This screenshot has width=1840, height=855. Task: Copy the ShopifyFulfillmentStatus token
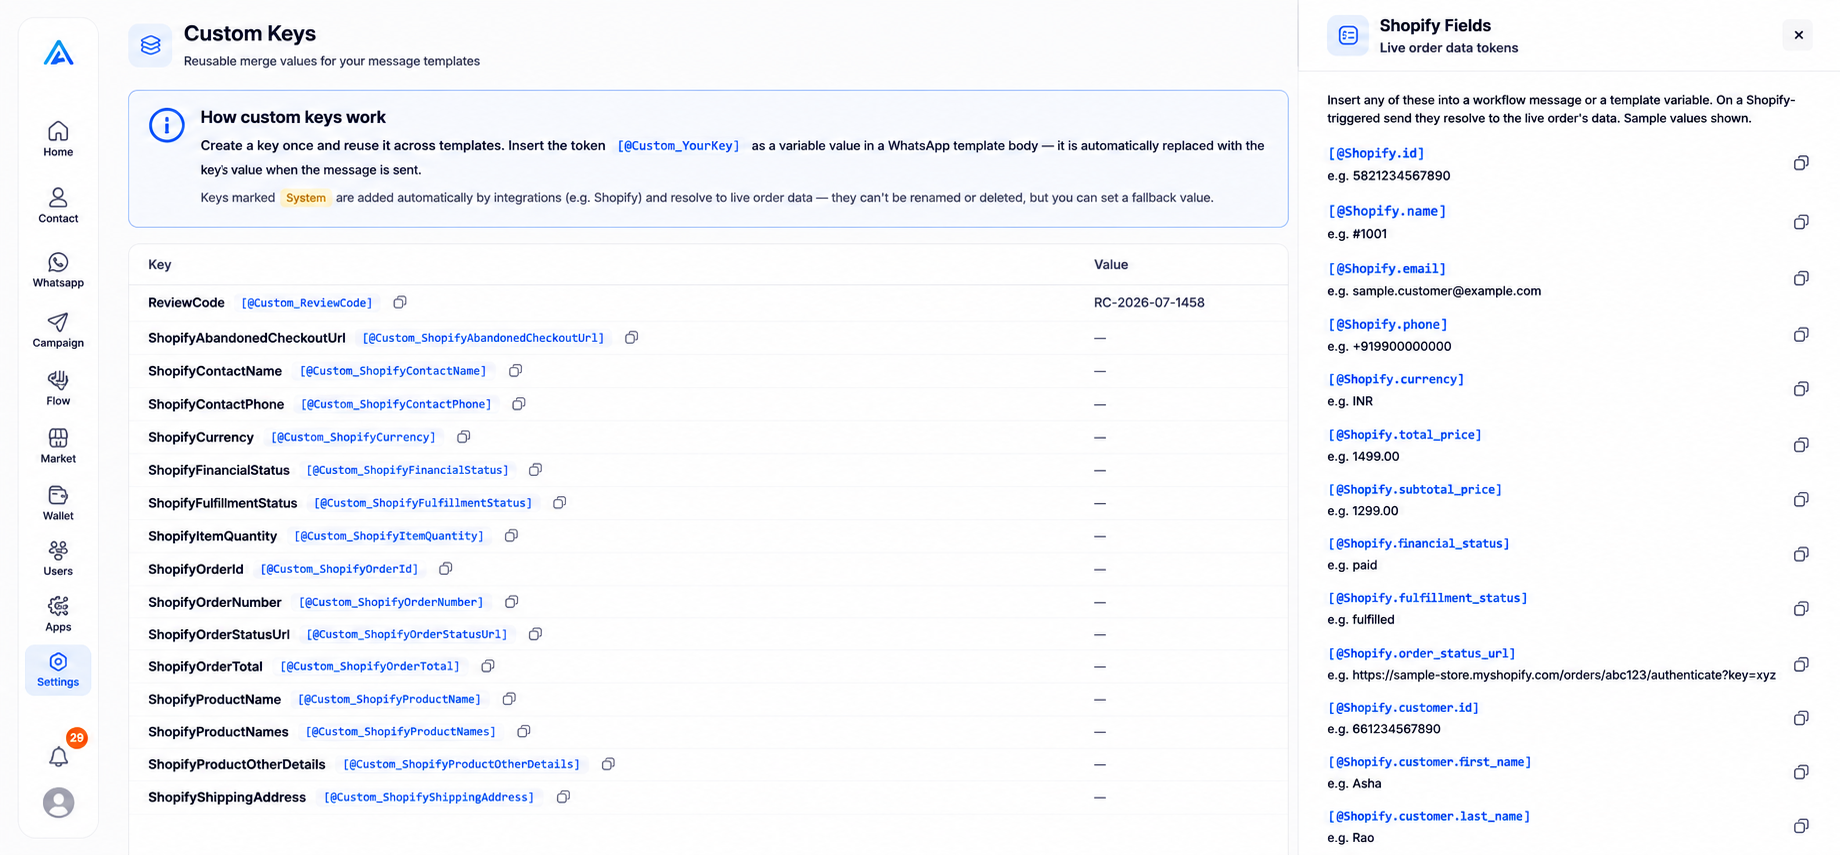pyautogui.click(x=560, y=503)
